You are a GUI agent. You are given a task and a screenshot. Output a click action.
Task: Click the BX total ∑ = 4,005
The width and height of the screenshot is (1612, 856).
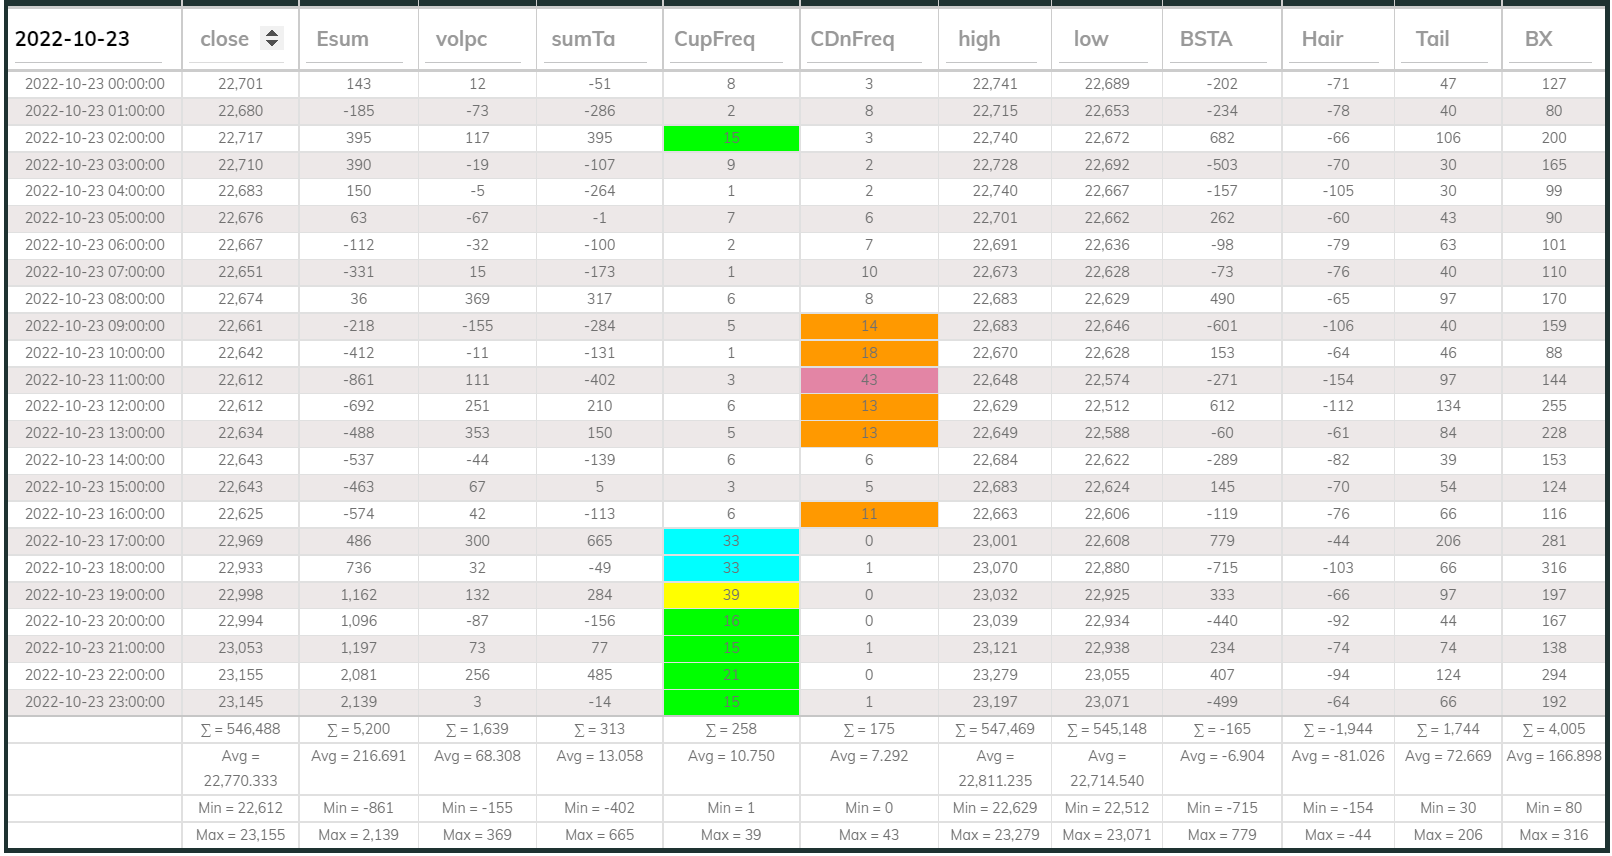pos(1554,730)
